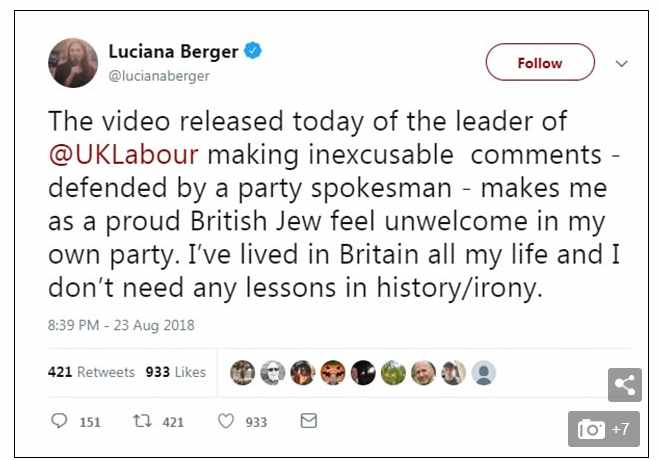The width and height of the screenshot is (660, 460).
Task: Click the 8:39 PM - 23 Aug 2018 timestamp
Action: pos(121,325)
